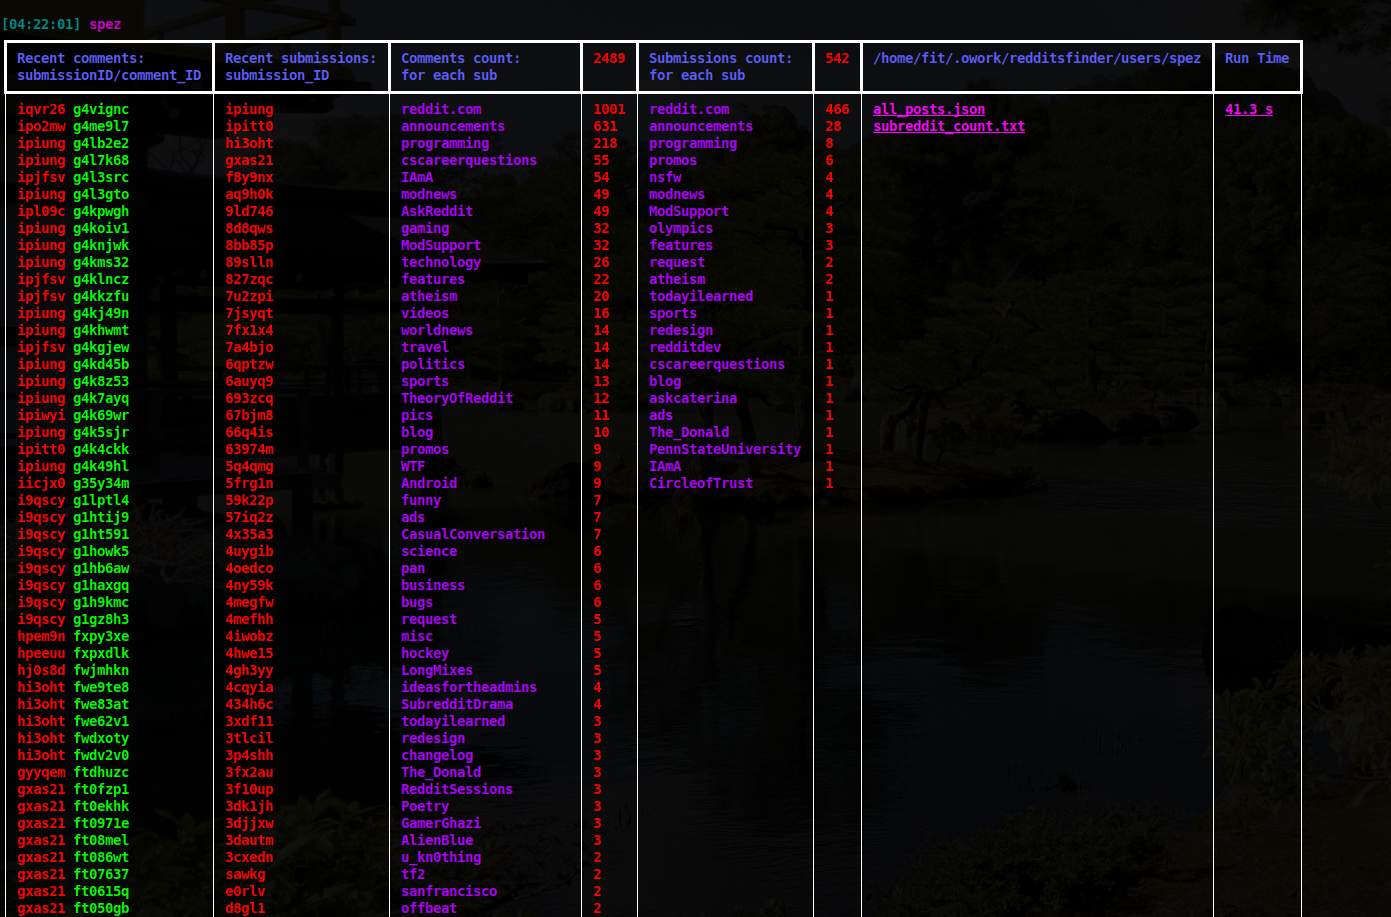1391x917 pixels.
Task: Click the ideasfortheadmins subreddit name
Action: point(469,687)
